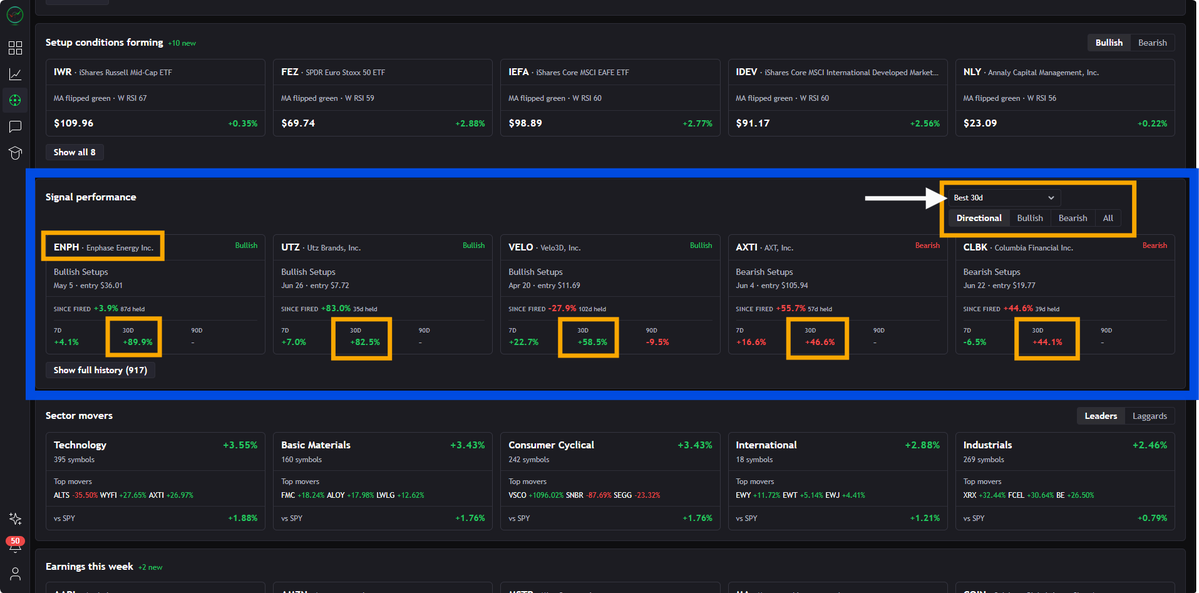This screenshot has height=593, width=1199.
Task: Open ENPH Enphase Energy signal card
Action: (155, 295)
